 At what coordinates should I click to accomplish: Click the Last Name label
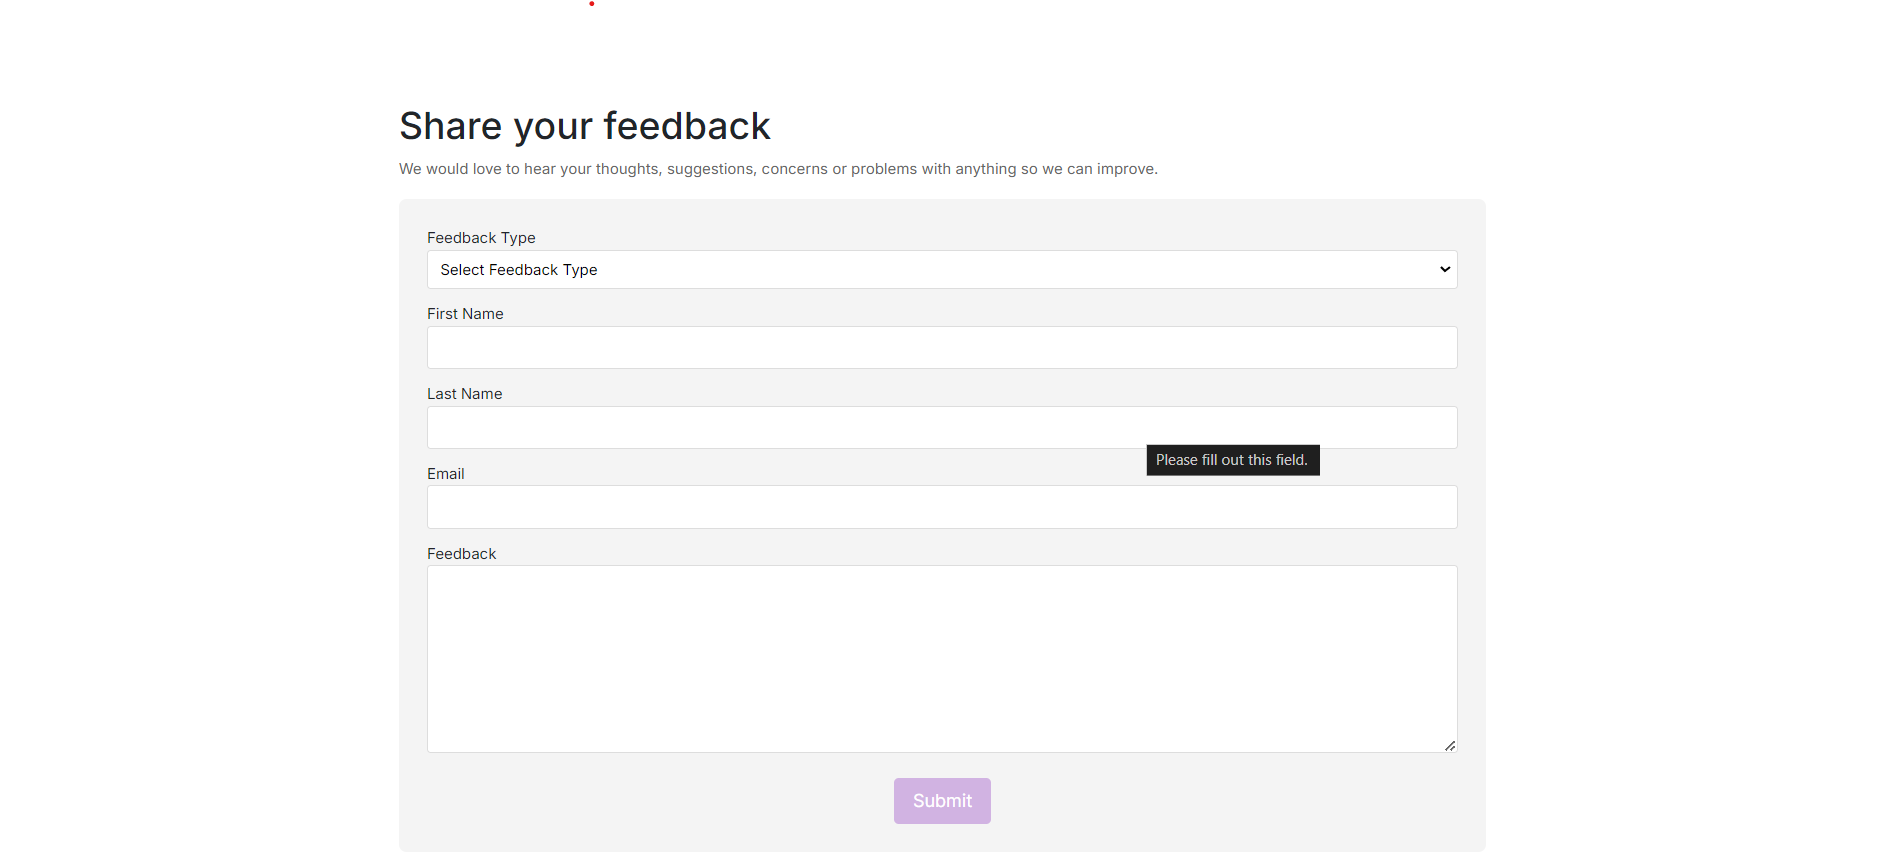464,394
